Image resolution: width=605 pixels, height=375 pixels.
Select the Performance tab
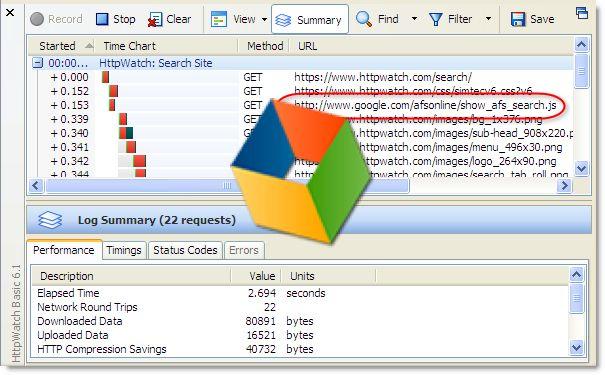click(64, 250)
